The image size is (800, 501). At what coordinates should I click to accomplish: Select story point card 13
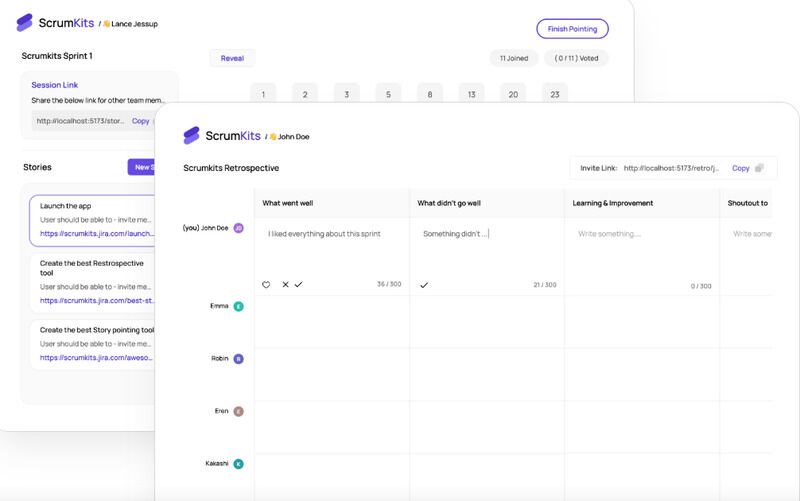pyautogui.click(x=471, y=94)
